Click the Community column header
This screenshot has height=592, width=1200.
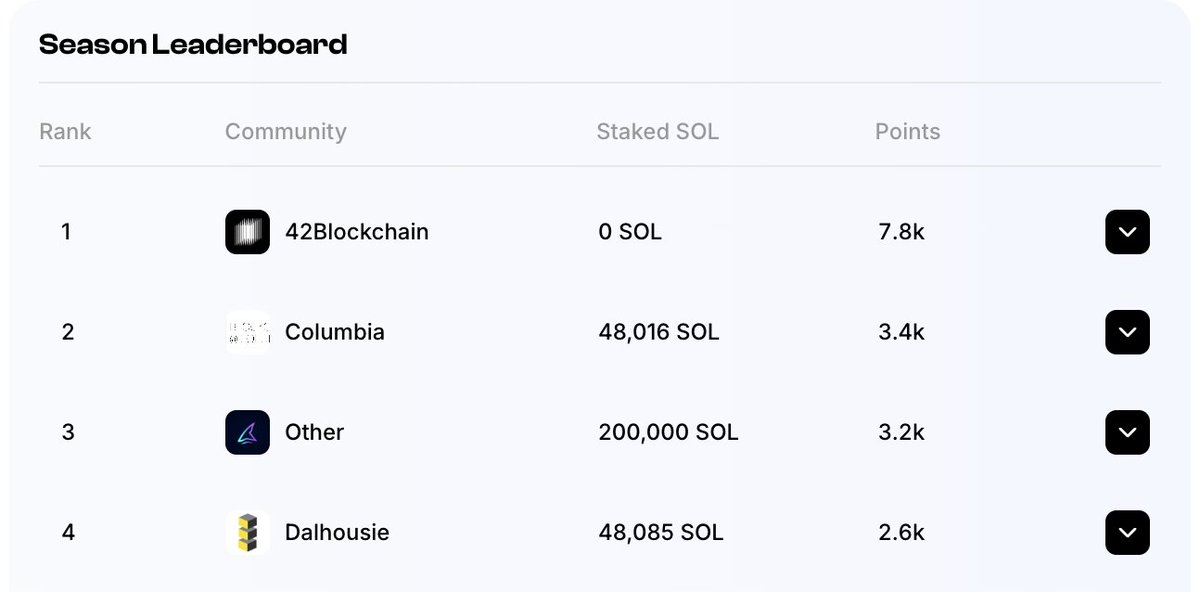point(285,131)
